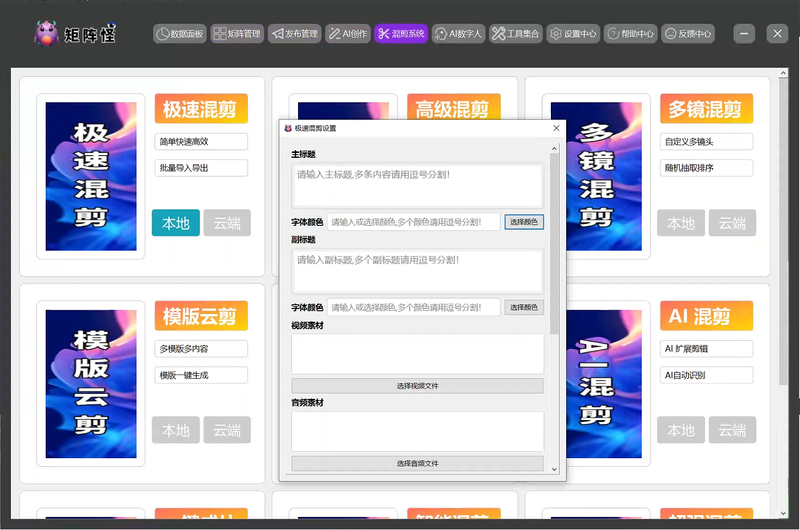Click the 视频素材 list box
Image resolution: width=800 pixels, height=530 pixels.
[417, 354]
